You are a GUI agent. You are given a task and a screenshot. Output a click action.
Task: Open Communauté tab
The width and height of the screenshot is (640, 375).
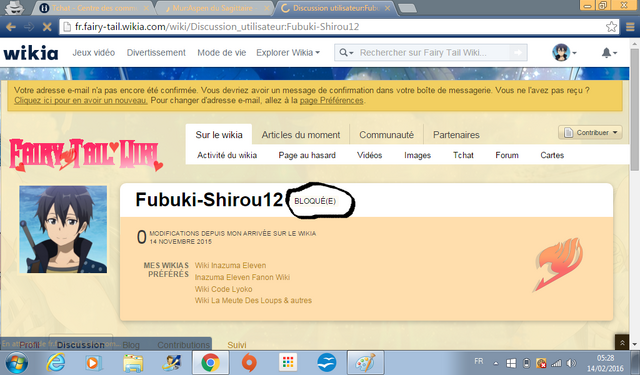(x=386, y=135)
